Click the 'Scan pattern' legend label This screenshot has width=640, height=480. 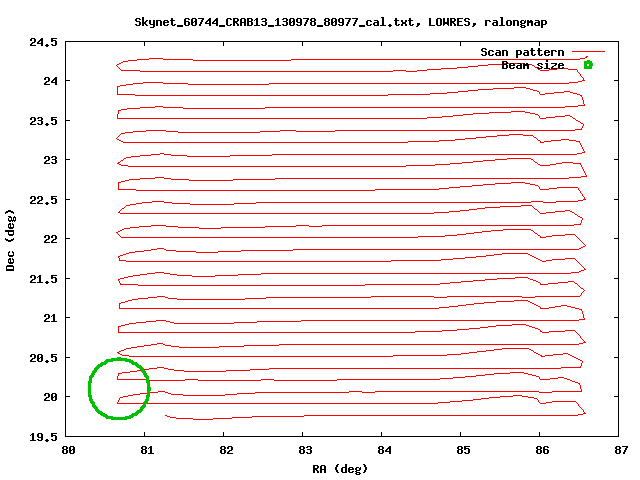(522, 52)
